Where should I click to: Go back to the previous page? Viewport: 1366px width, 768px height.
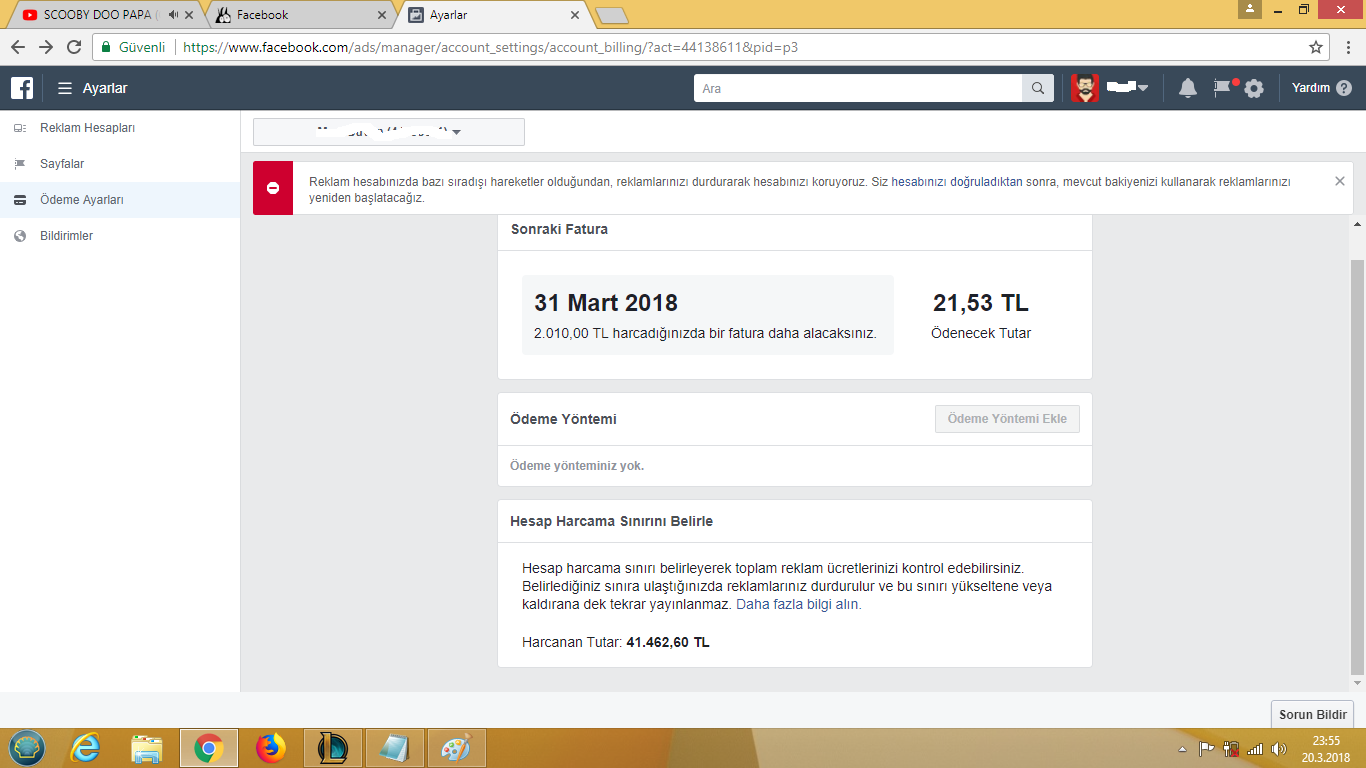[18, 47]
